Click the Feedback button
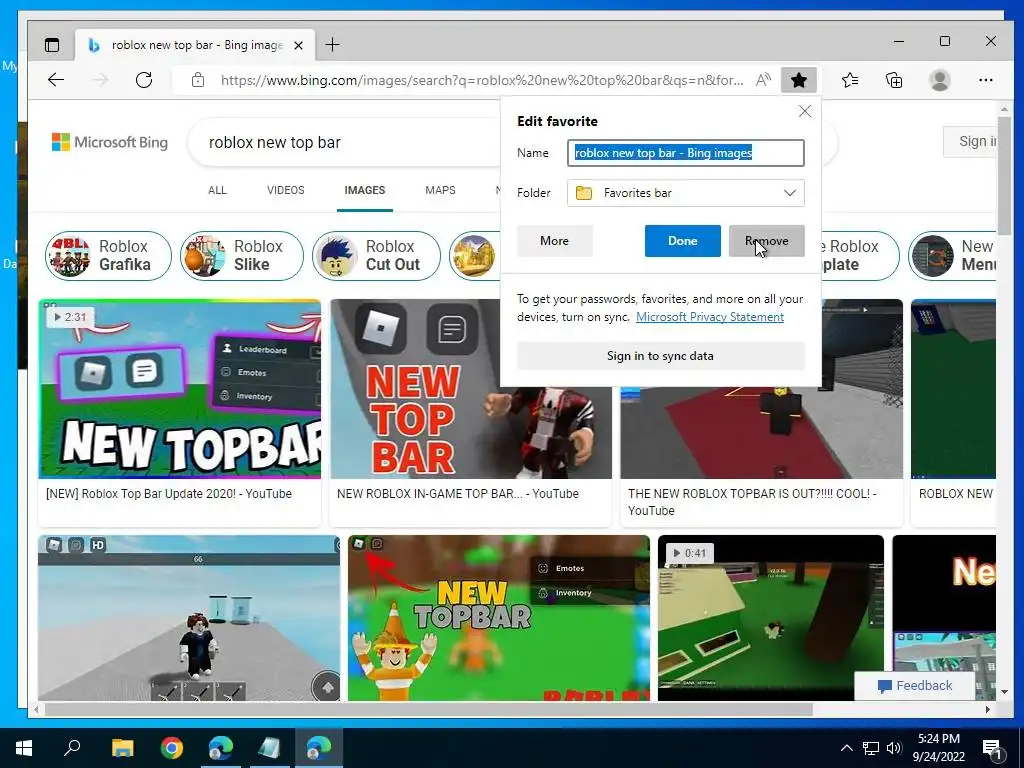This screenshot has width=1024, height=768. [915, 686]
